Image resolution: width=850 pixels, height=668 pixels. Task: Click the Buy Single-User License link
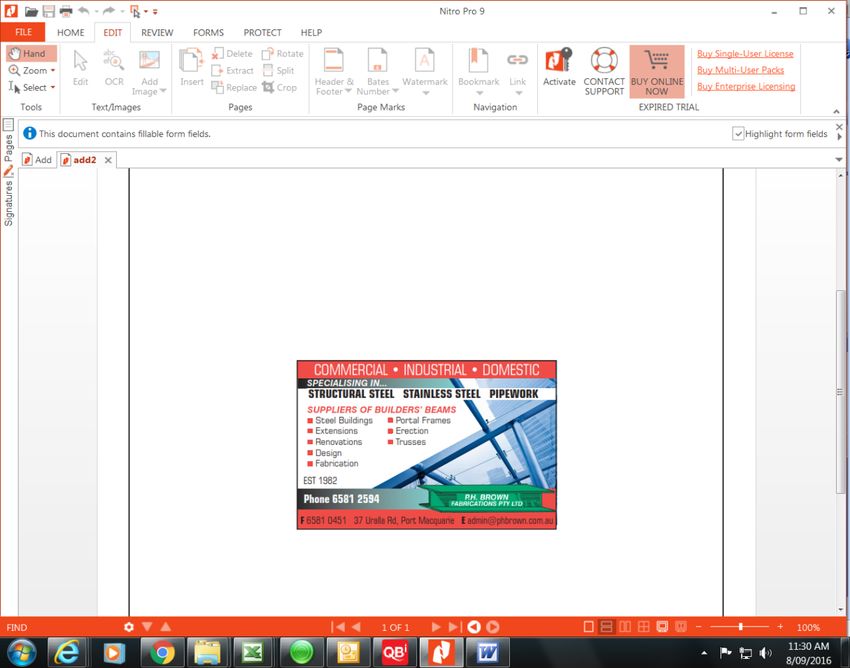(x=745, y=54)
